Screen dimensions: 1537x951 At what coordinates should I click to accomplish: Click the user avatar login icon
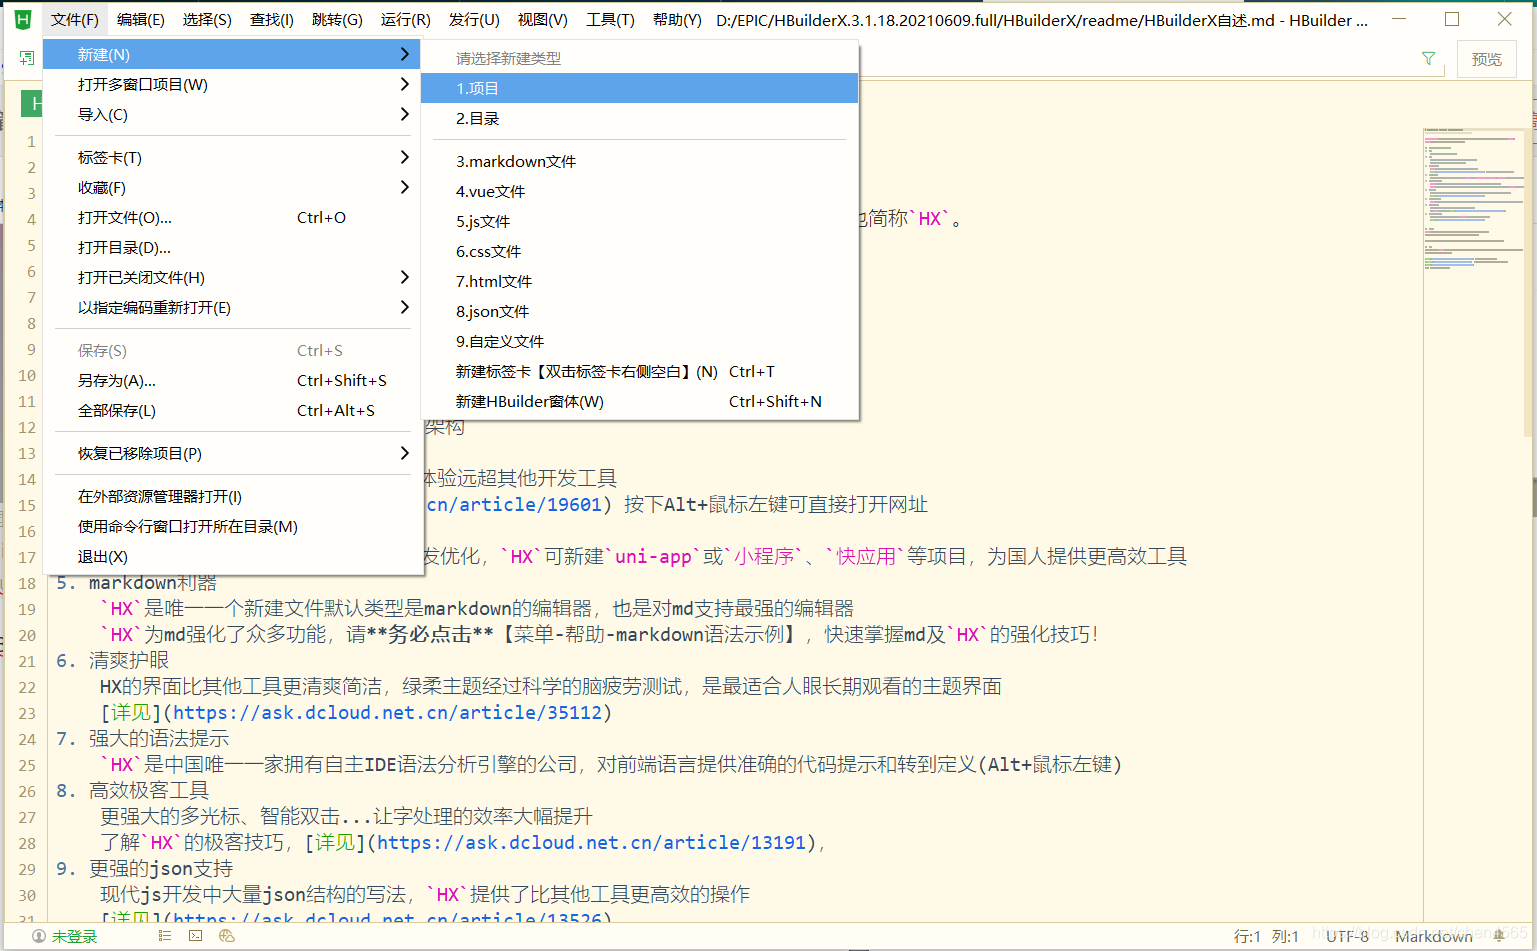tap(39, 936)
